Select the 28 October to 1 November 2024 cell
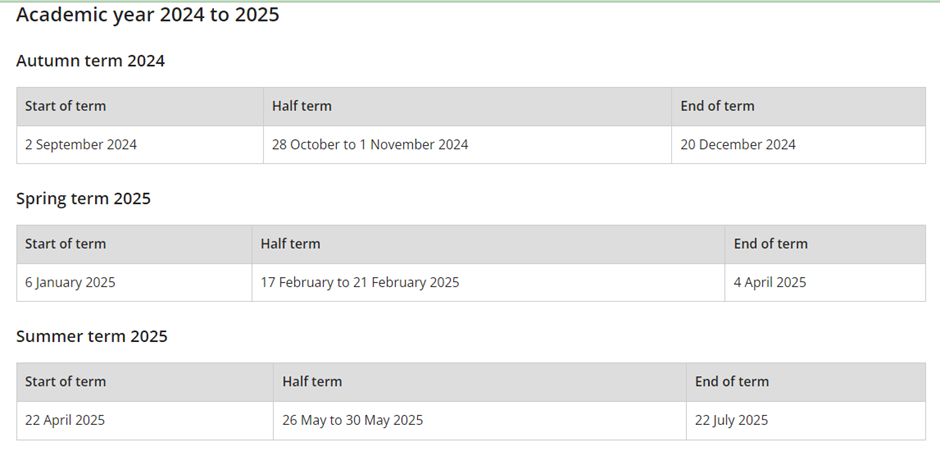This screenshot has width=940, height=456. click(467, 144)
